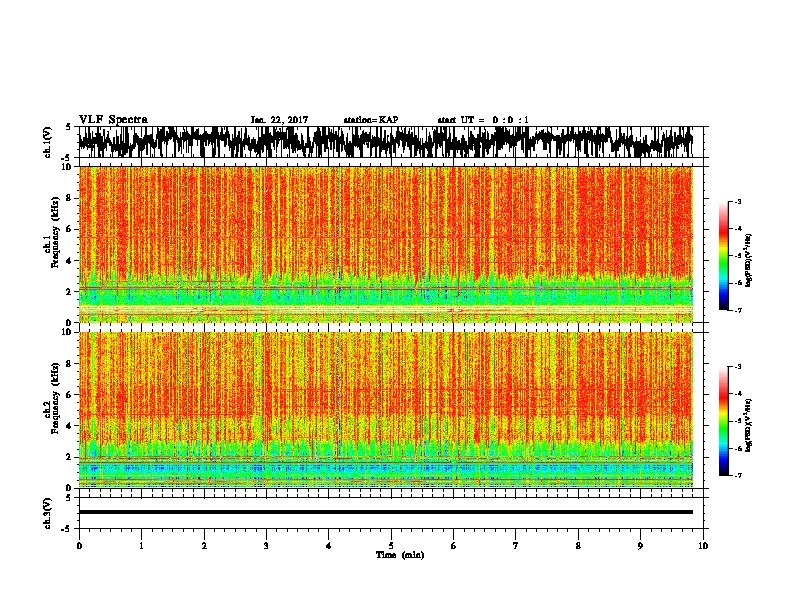Click the time axis tick label "2"

(x=204, y=545)
